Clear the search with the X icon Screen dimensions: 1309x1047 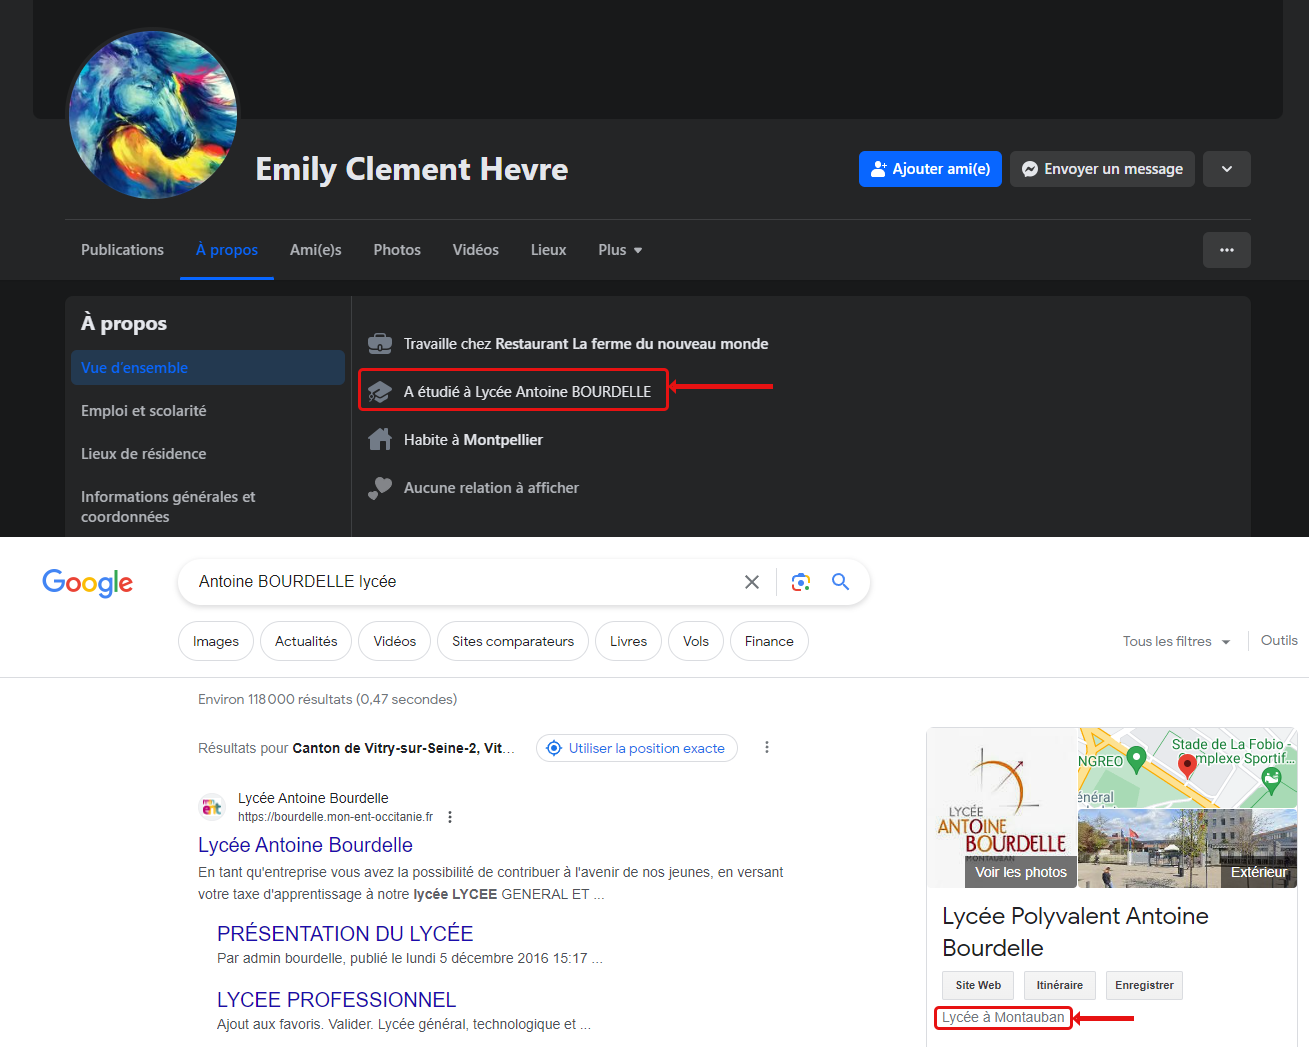point(752,582)
